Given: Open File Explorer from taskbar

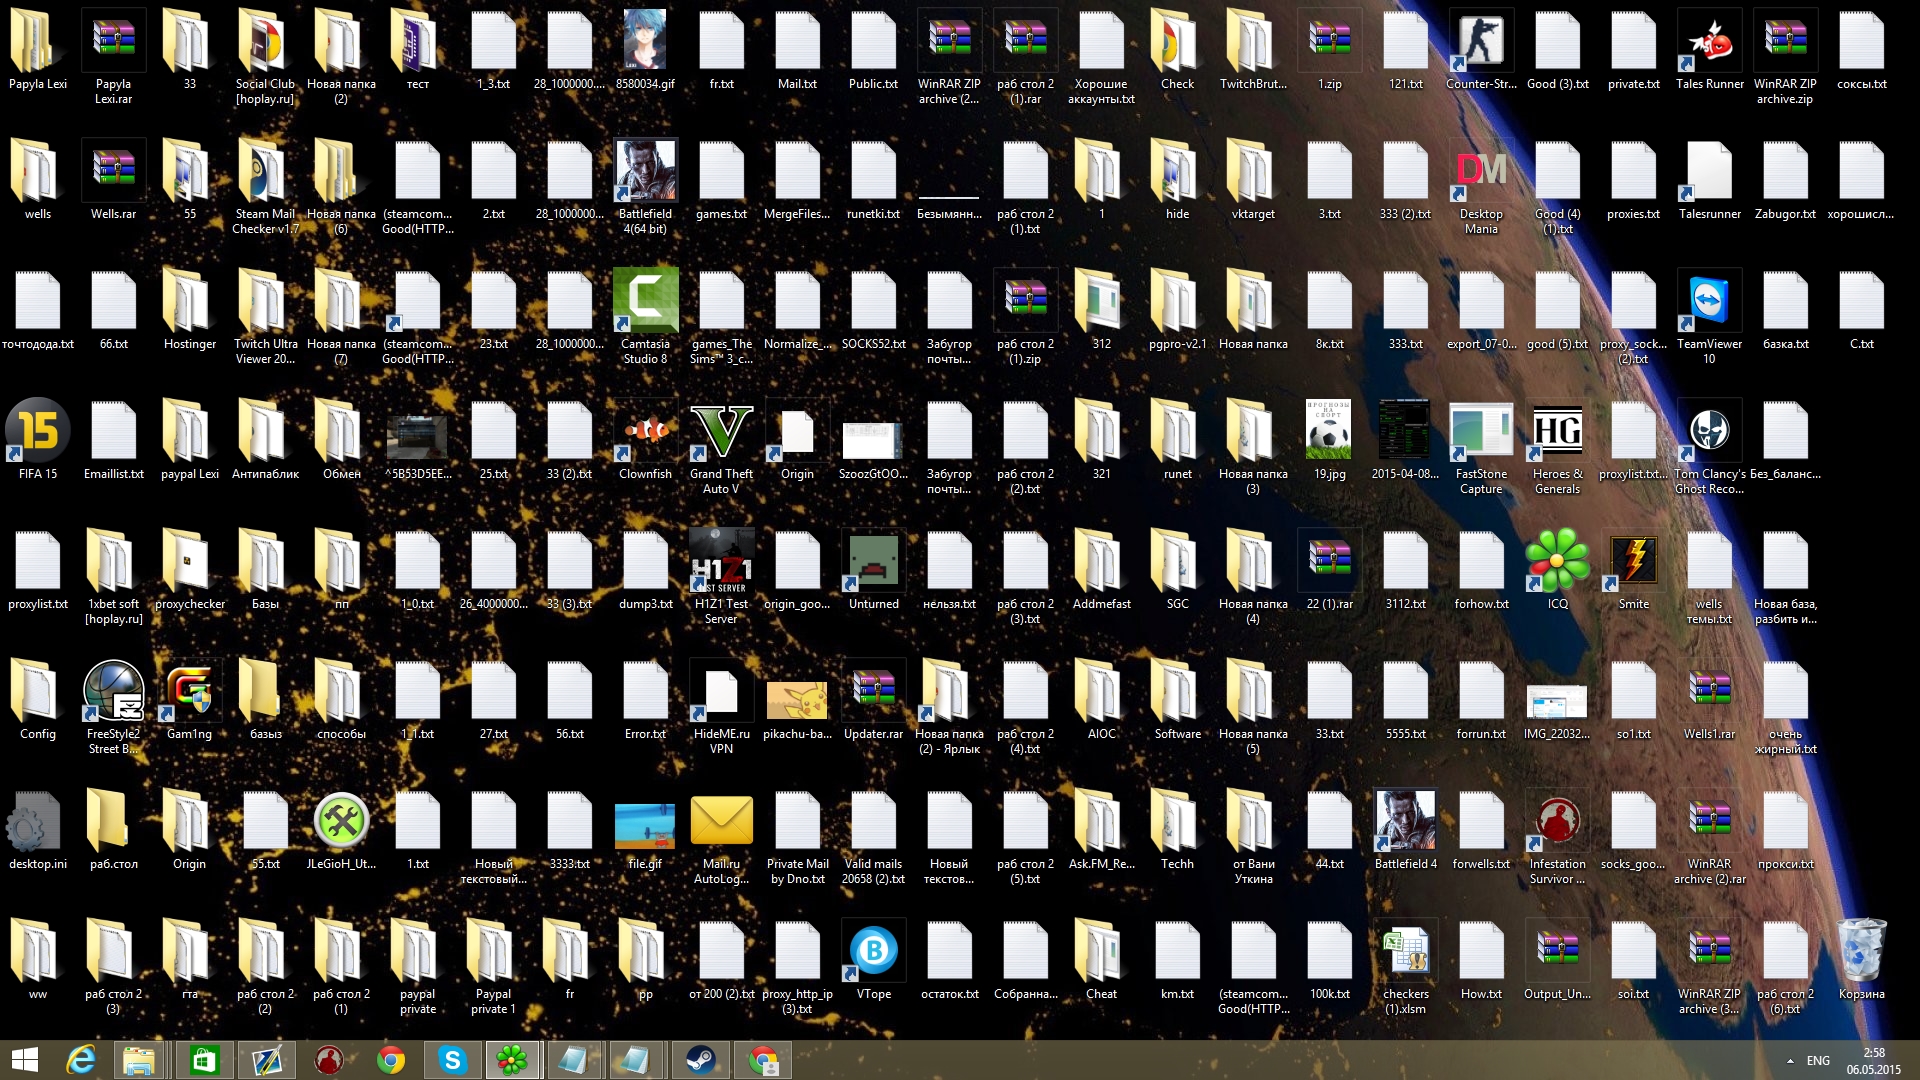Looking at the screenshot, I should tap(139, 1060).
